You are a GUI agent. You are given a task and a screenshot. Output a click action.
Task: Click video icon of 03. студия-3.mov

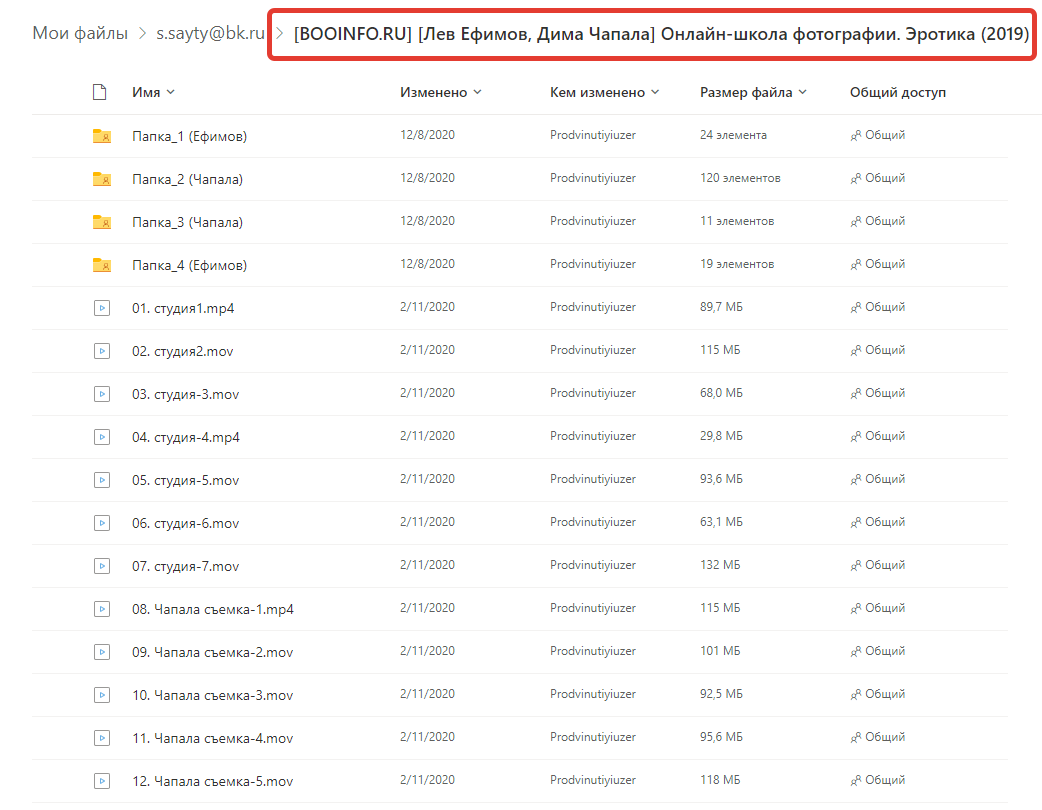pyautogui.click(x=102, y=394)
